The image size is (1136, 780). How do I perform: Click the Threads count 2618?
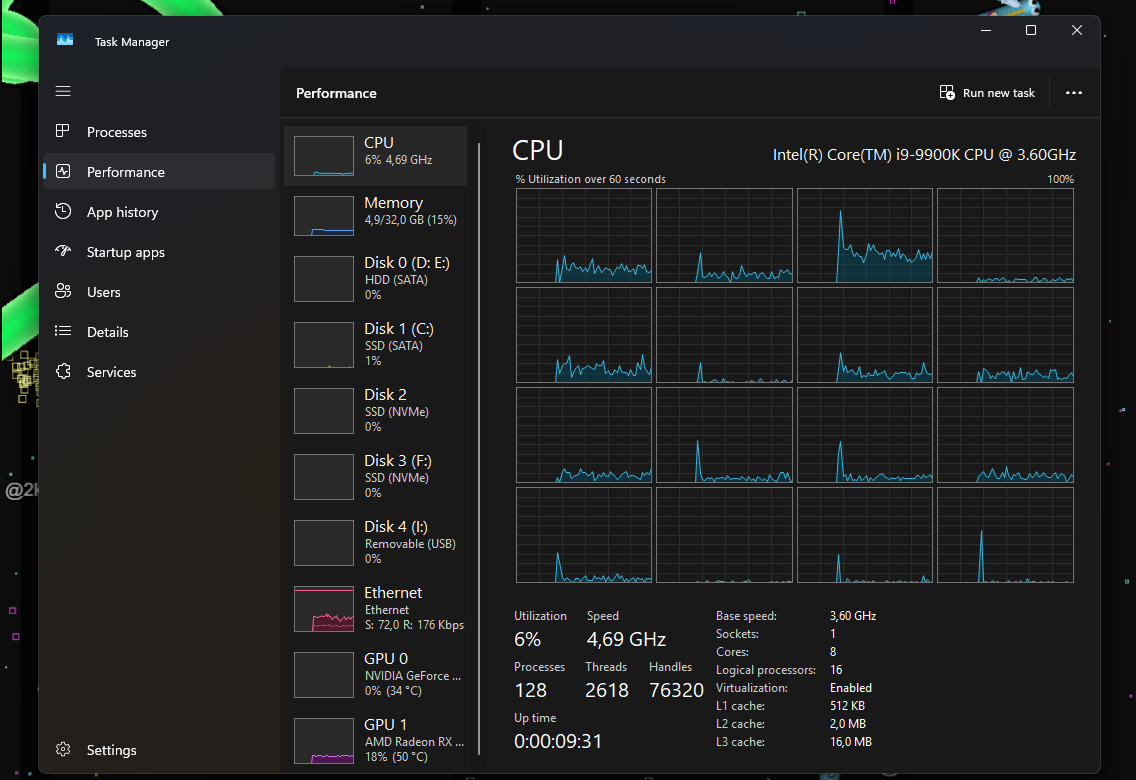606,690
